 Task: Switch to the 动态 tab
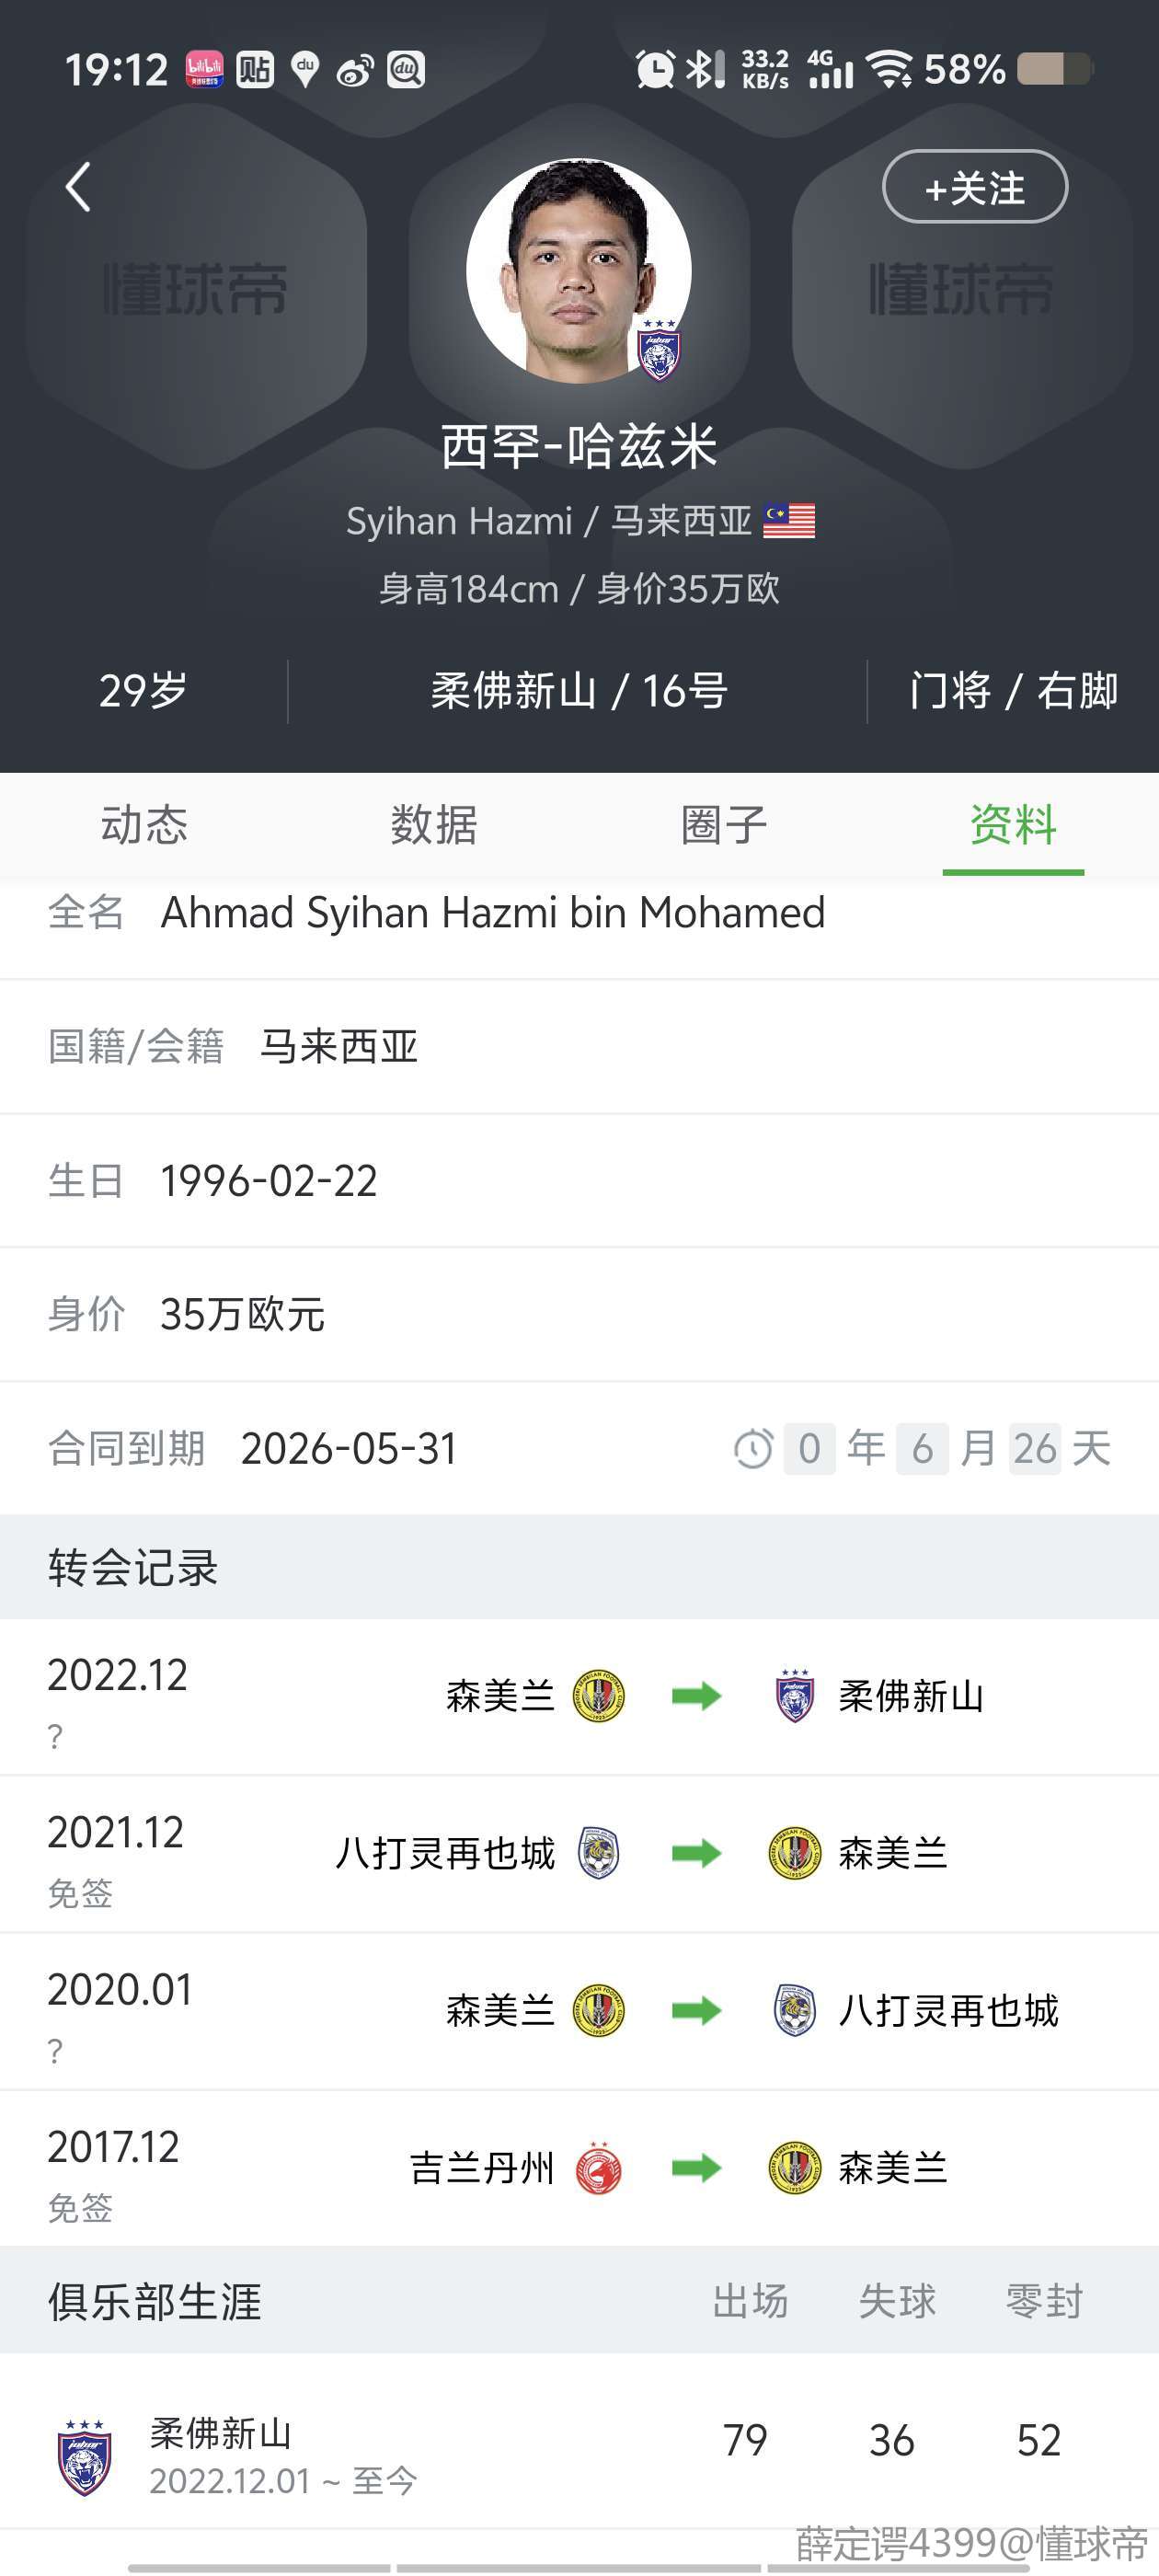[x=144, y=825]
